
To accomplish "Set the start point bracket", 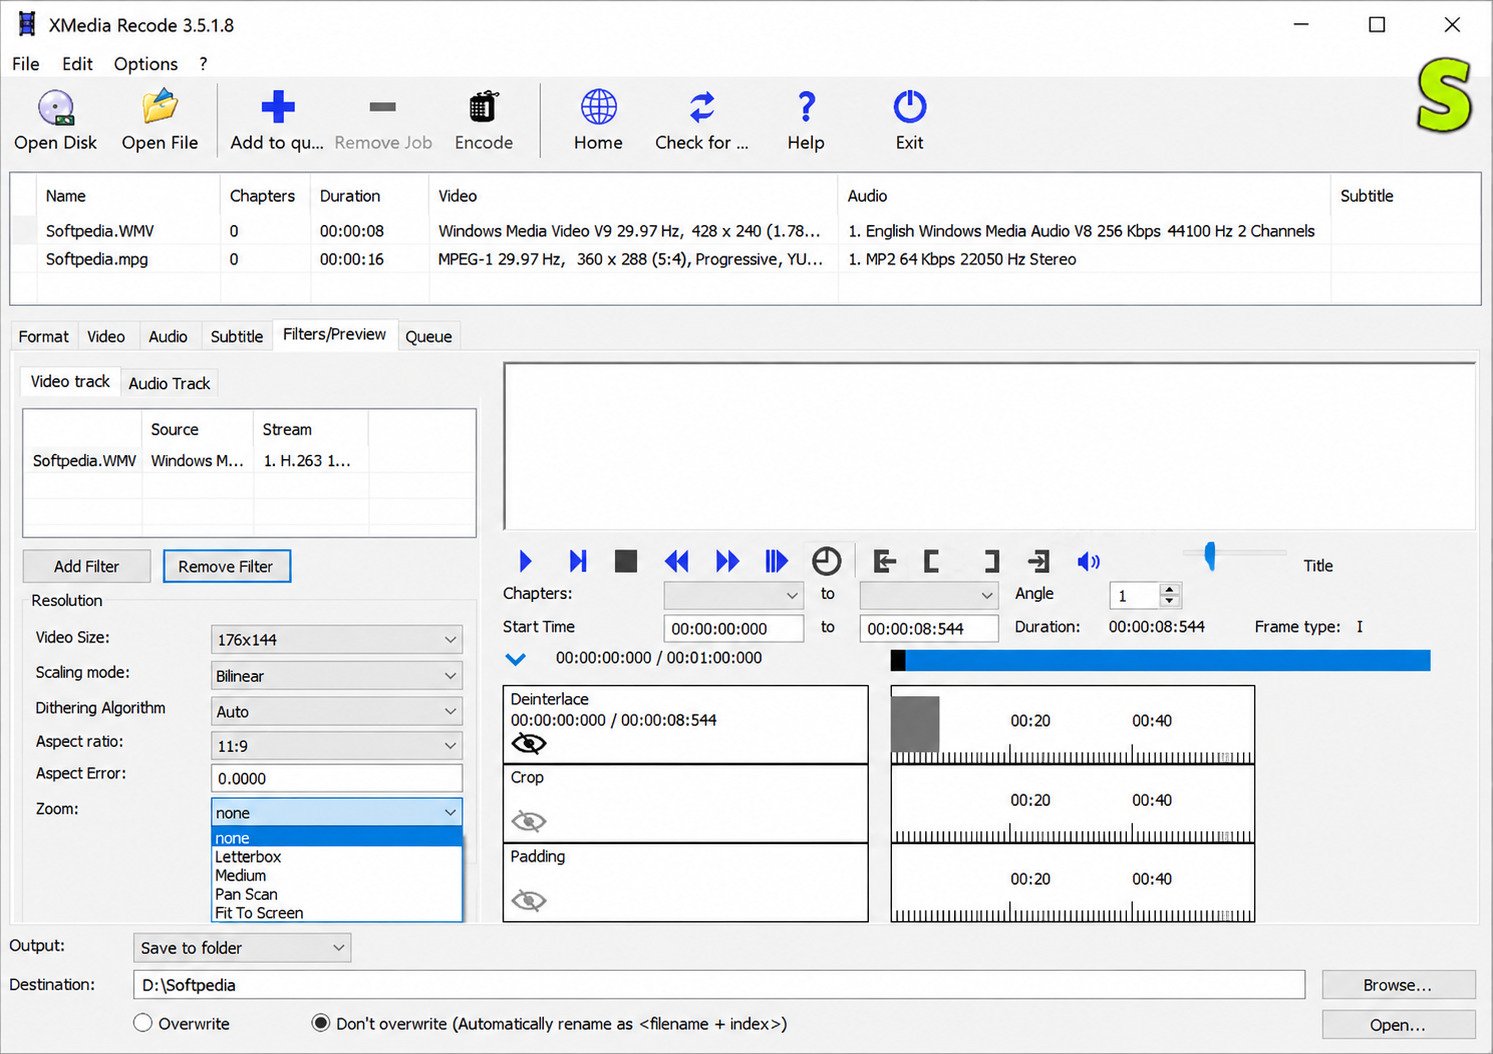I will 932,561.
